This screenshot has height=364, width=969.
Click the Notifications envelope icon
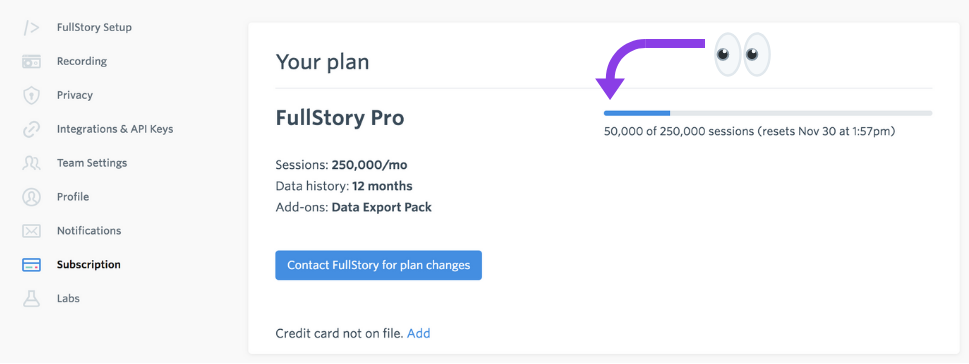point(31,231)
